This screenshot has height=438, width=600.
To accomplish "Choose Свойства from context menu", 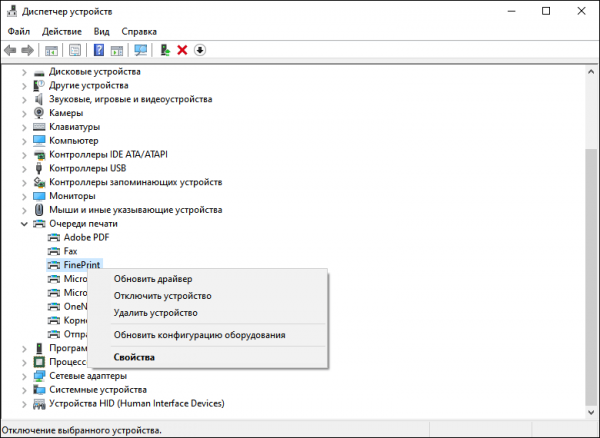I will pos(208,357).
